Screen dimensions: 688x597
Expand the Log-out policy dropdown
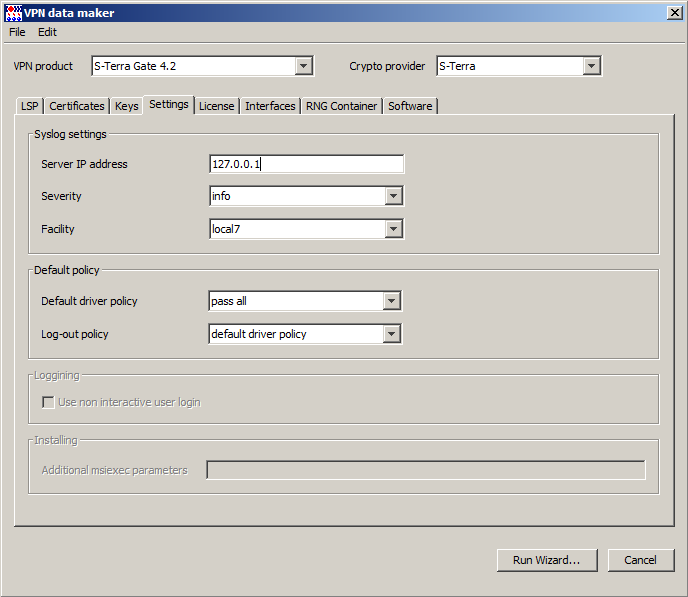(391, 334)
